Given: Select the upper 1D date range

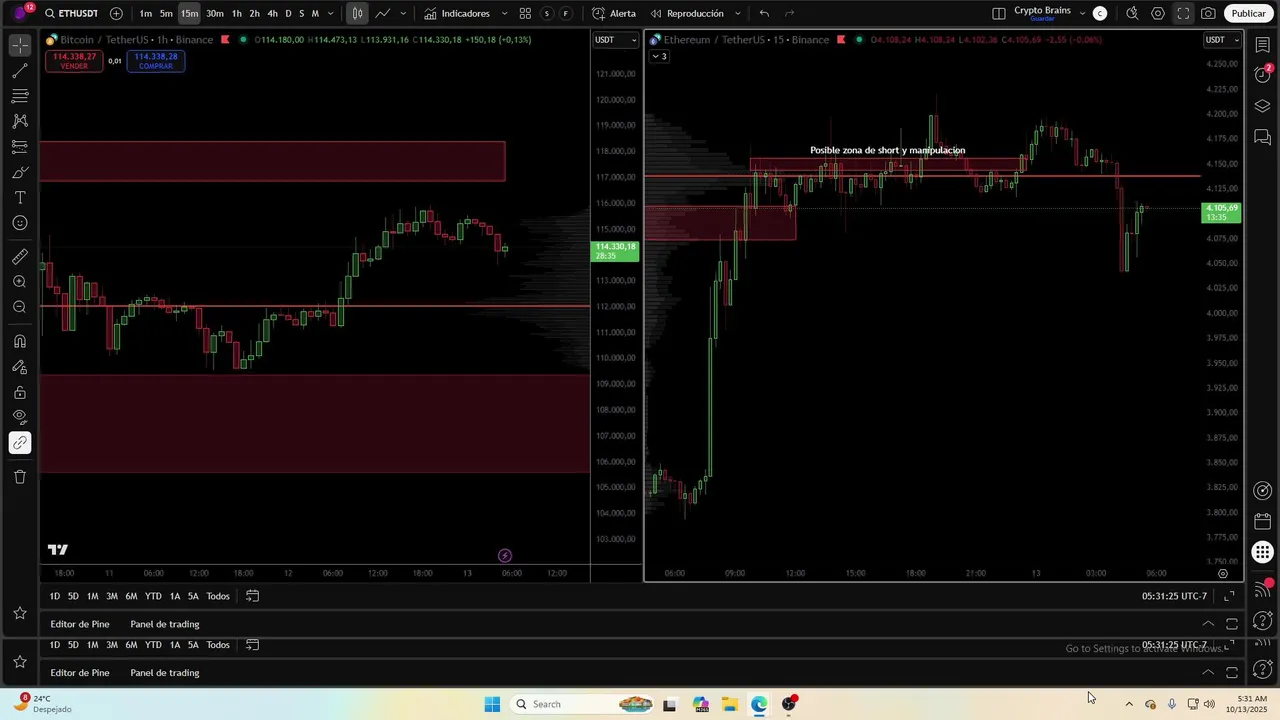Looking at the screenshot, I should [55, 596].
